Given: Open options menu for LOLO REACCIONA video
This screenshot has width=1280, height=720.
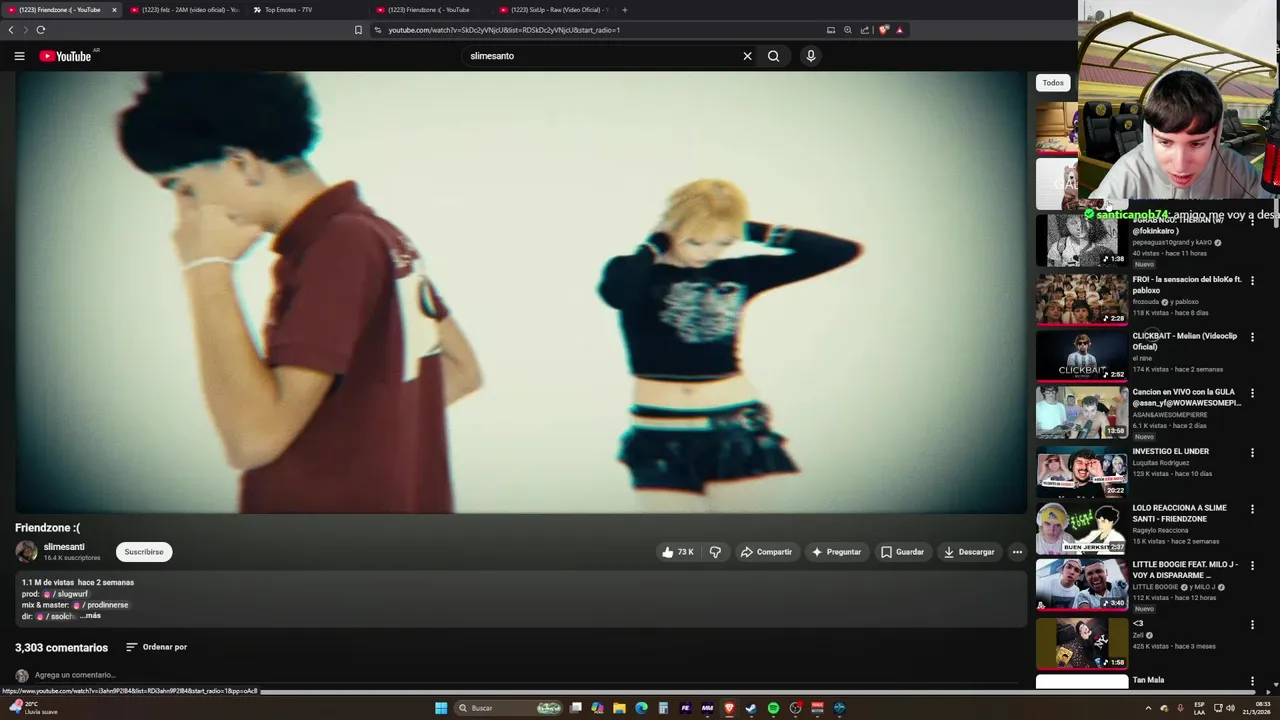Looking at the screenshot, I should tap(1252, 509).
